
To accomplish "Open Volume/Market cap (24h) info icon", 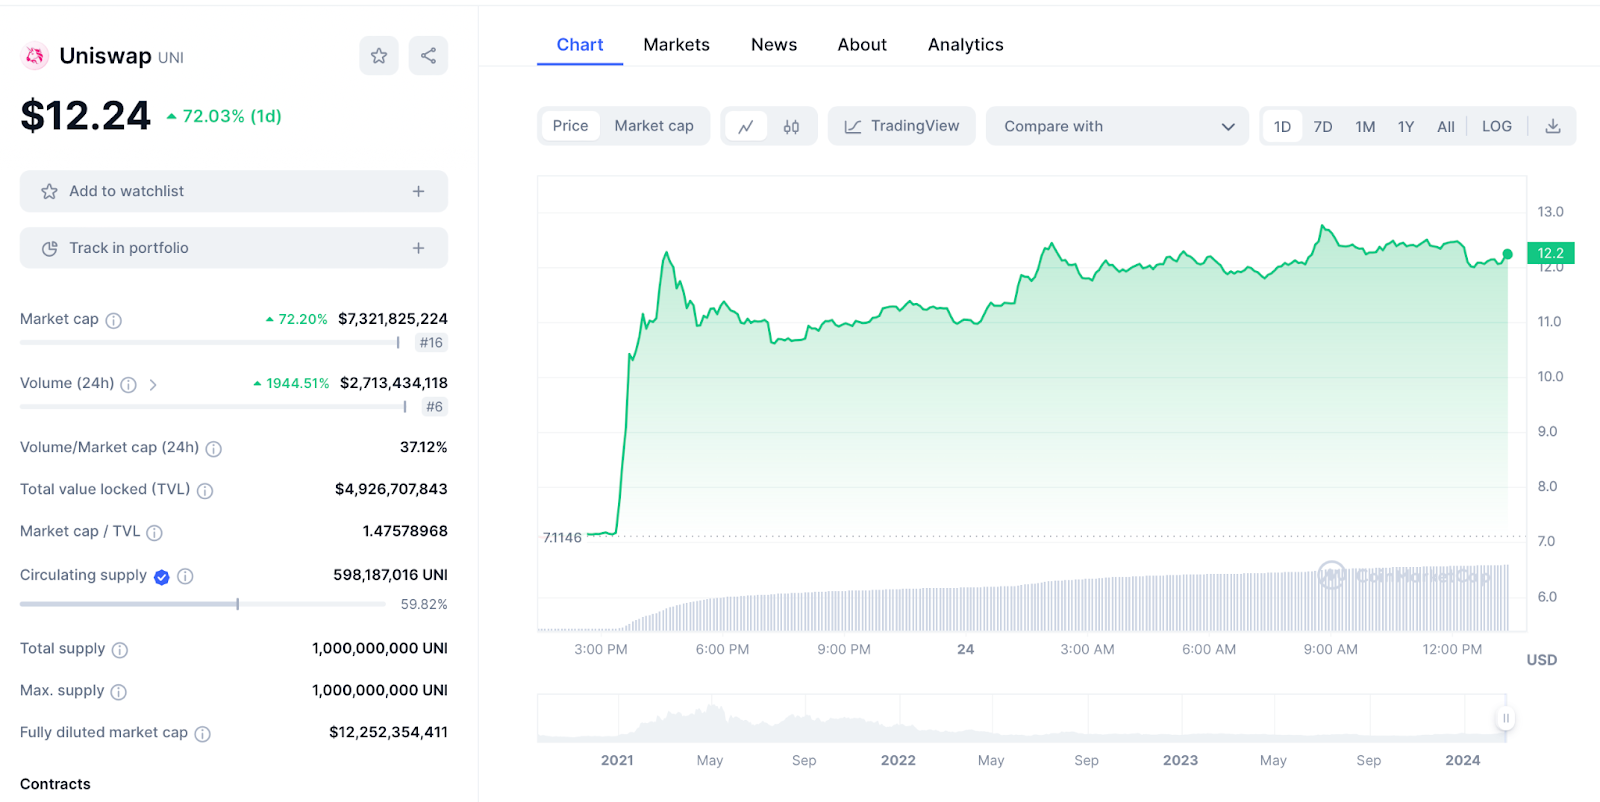I will (x=214, y=449).
